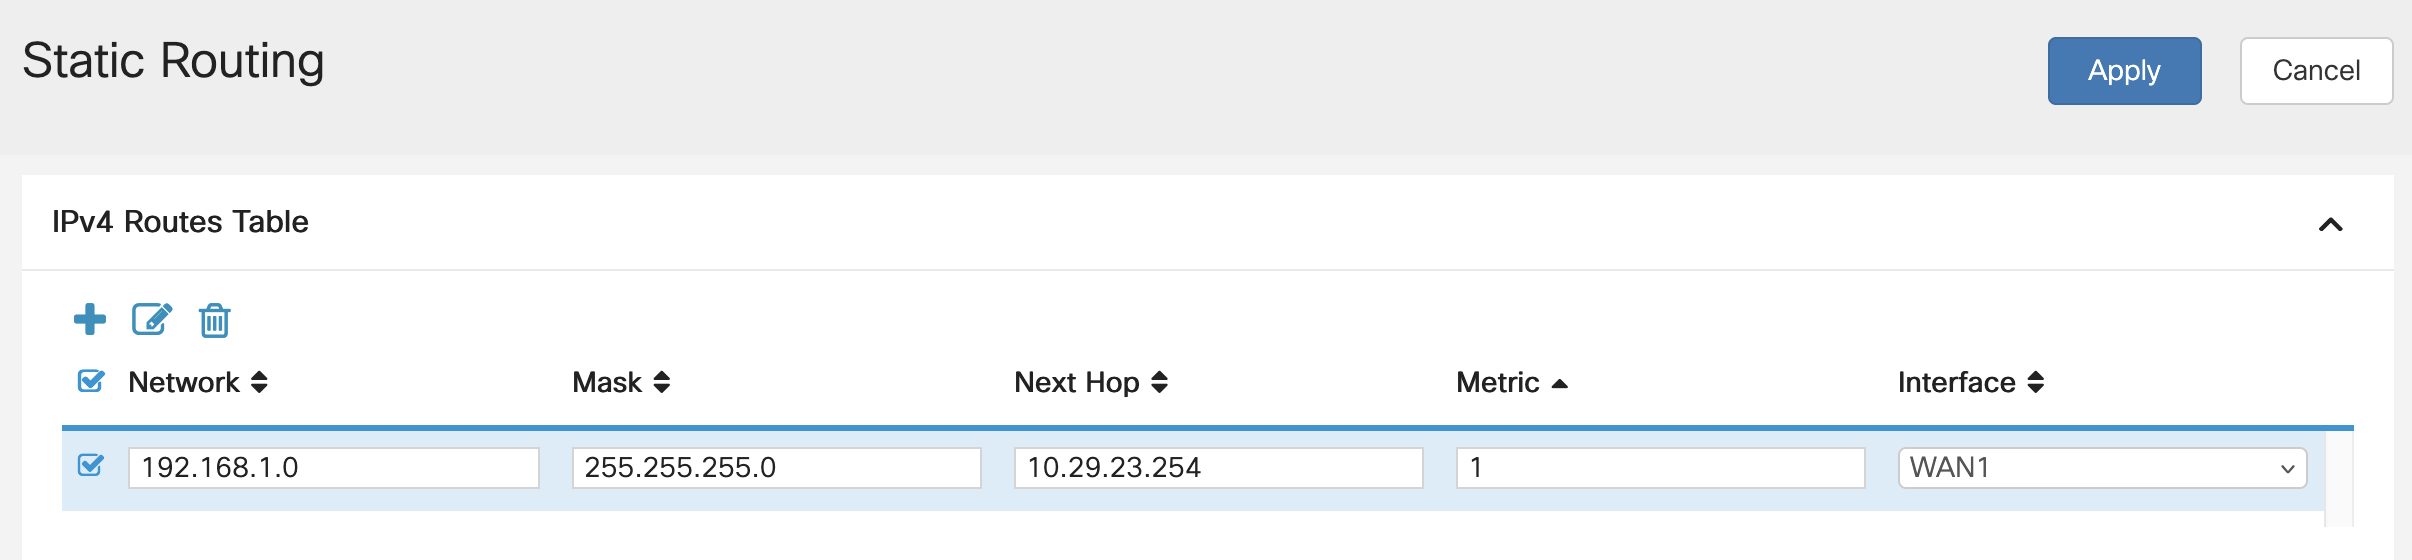
Task: Click the Mask field 255.255.255.0
Action: pos(776,468)
